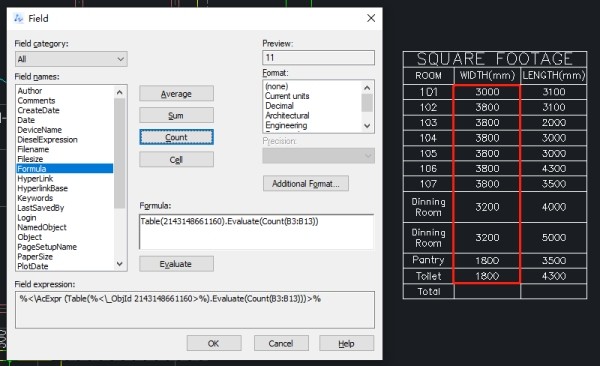Select Filesize in Field names

[30, 159]
